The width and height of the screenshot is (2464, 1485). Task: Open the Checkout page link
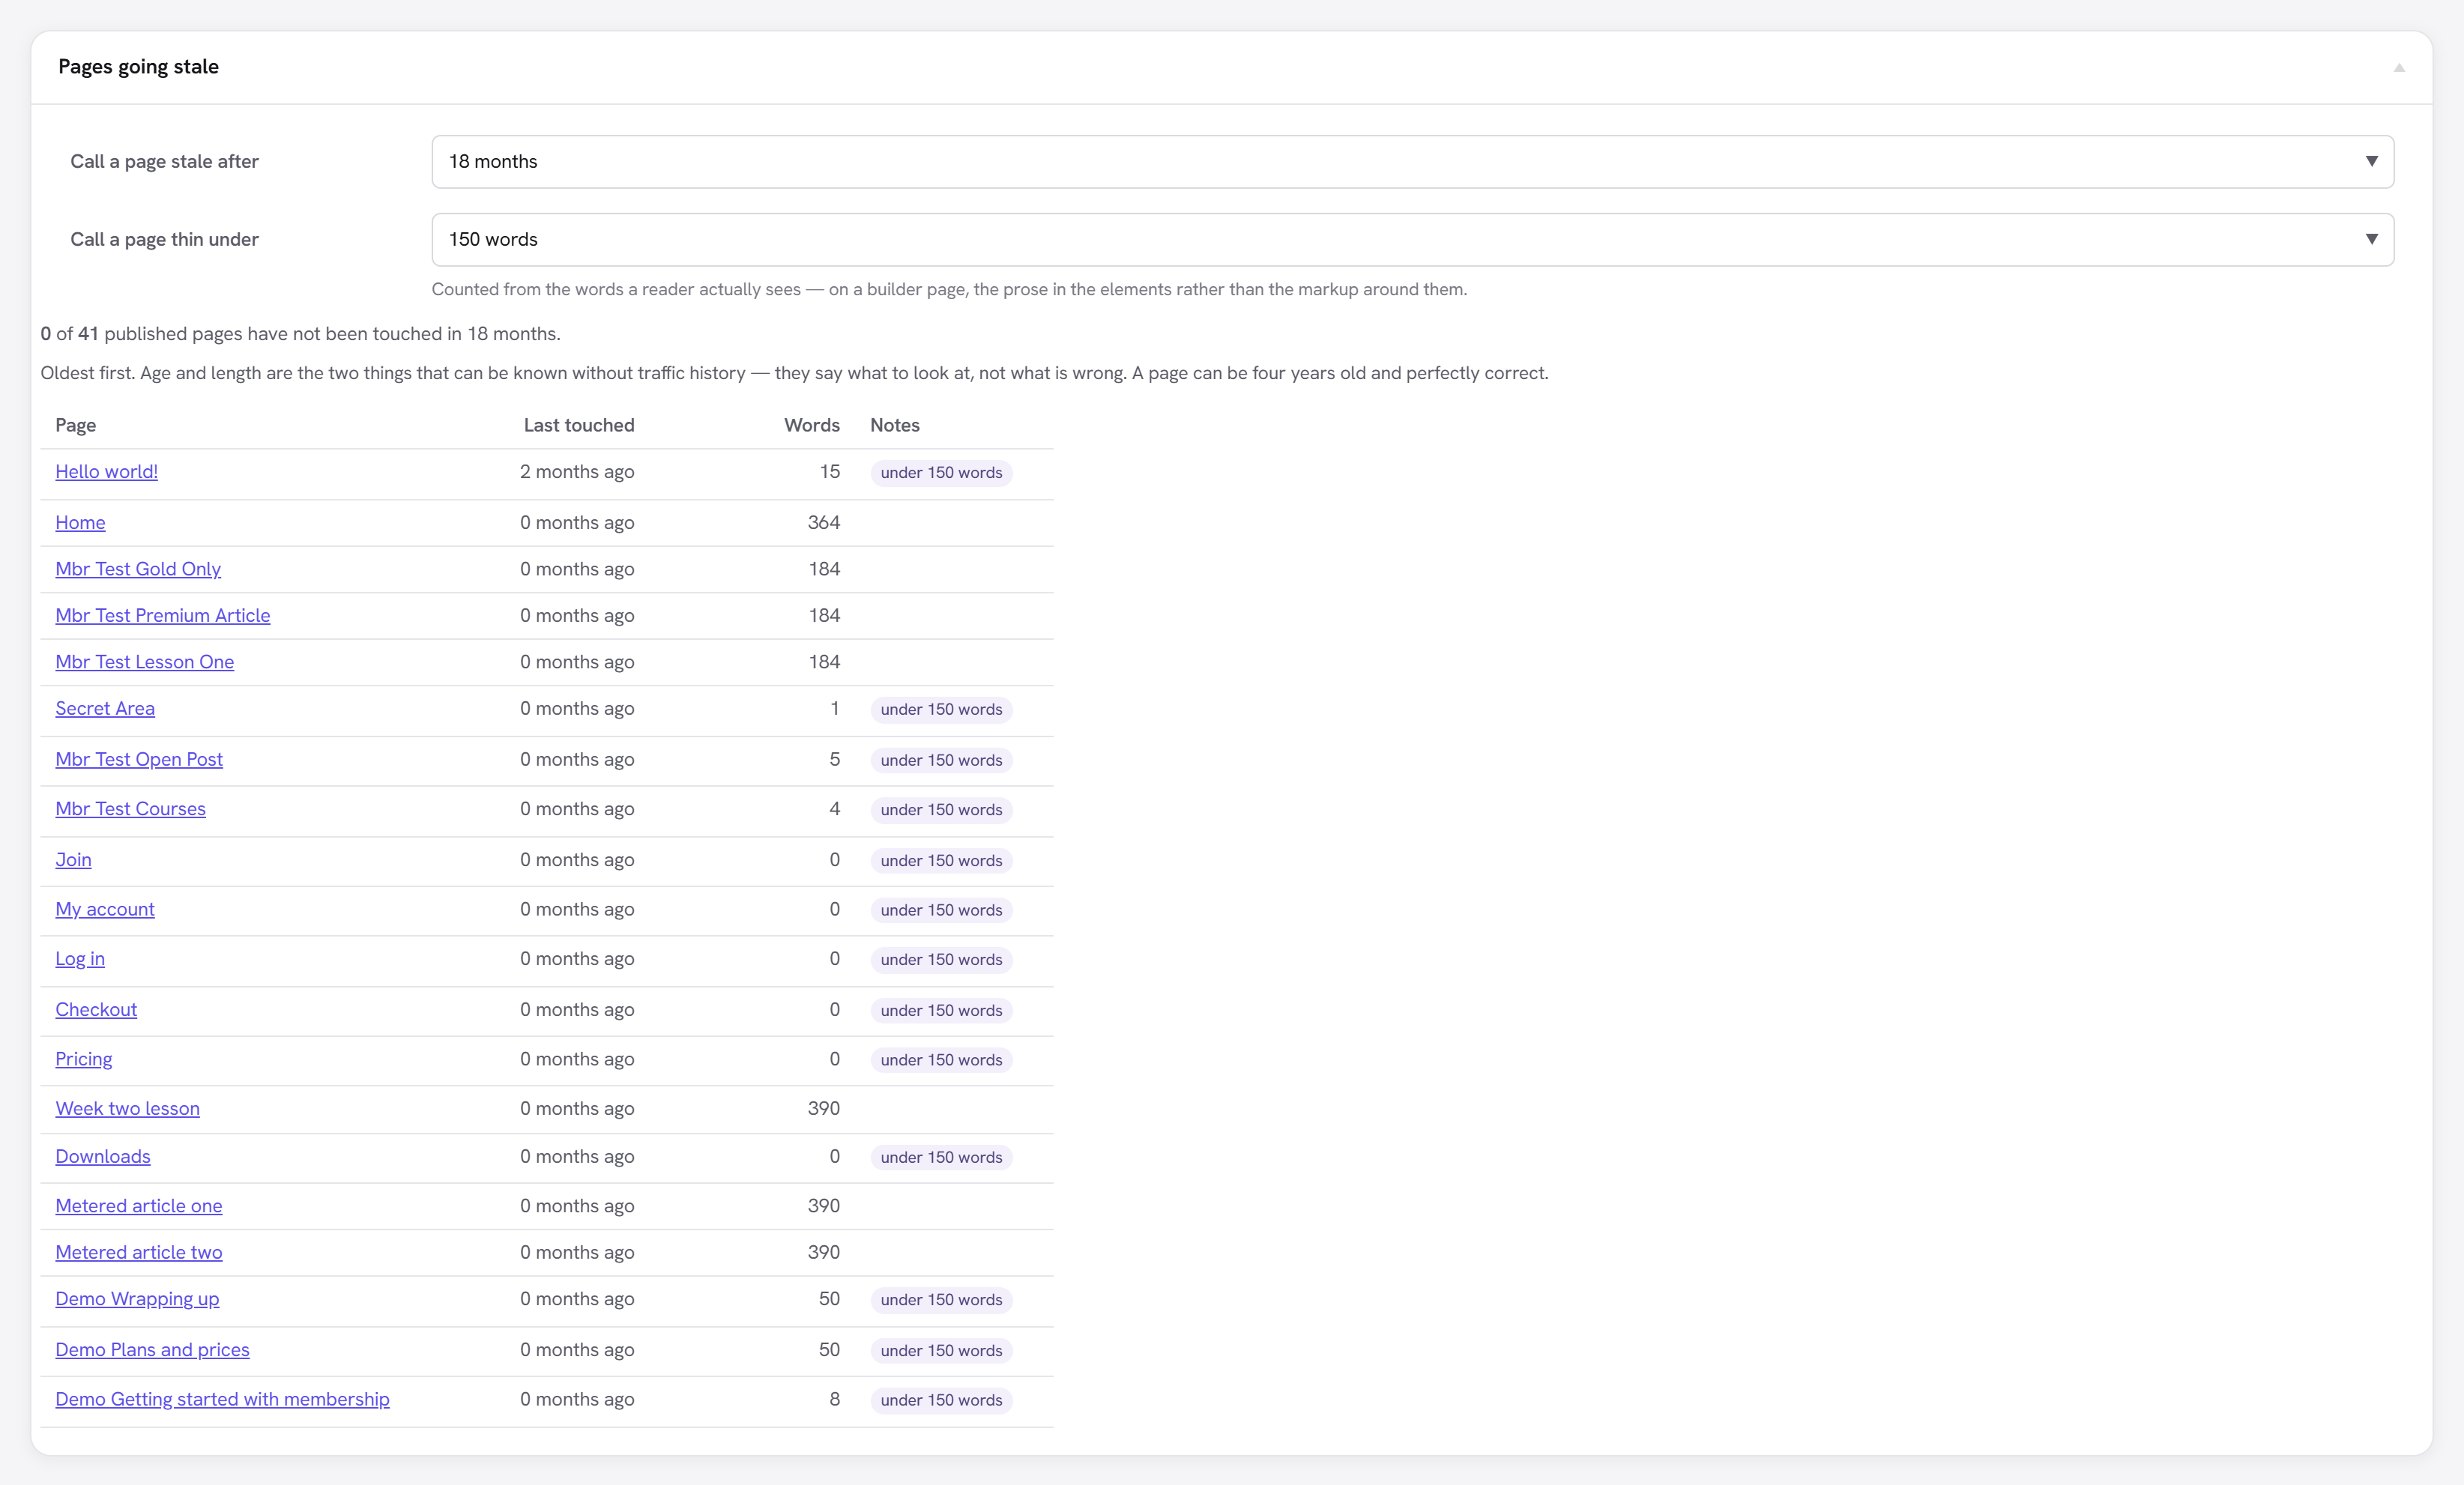[96, 1009]
